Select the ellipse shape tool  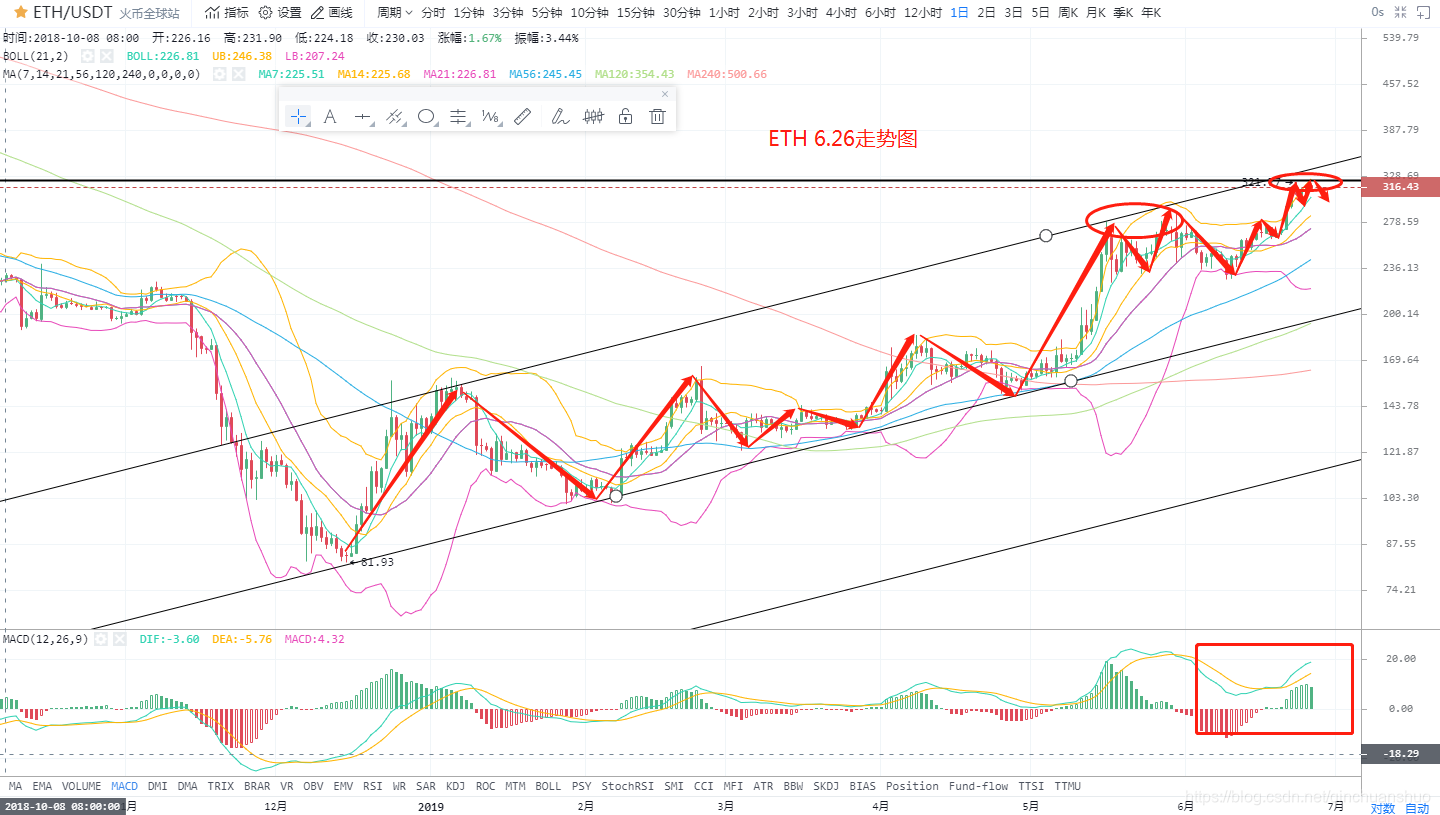427,117
